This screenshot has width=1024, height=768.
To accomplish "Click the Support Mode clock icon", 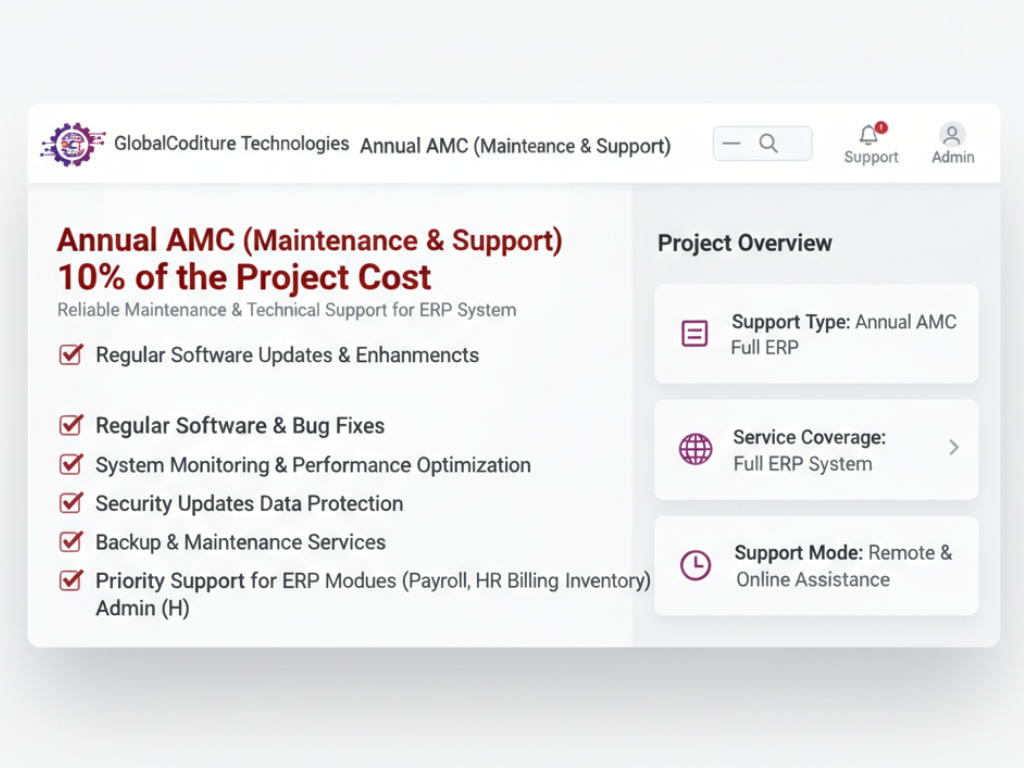I will pyautogui.click(x=695, y=565).
